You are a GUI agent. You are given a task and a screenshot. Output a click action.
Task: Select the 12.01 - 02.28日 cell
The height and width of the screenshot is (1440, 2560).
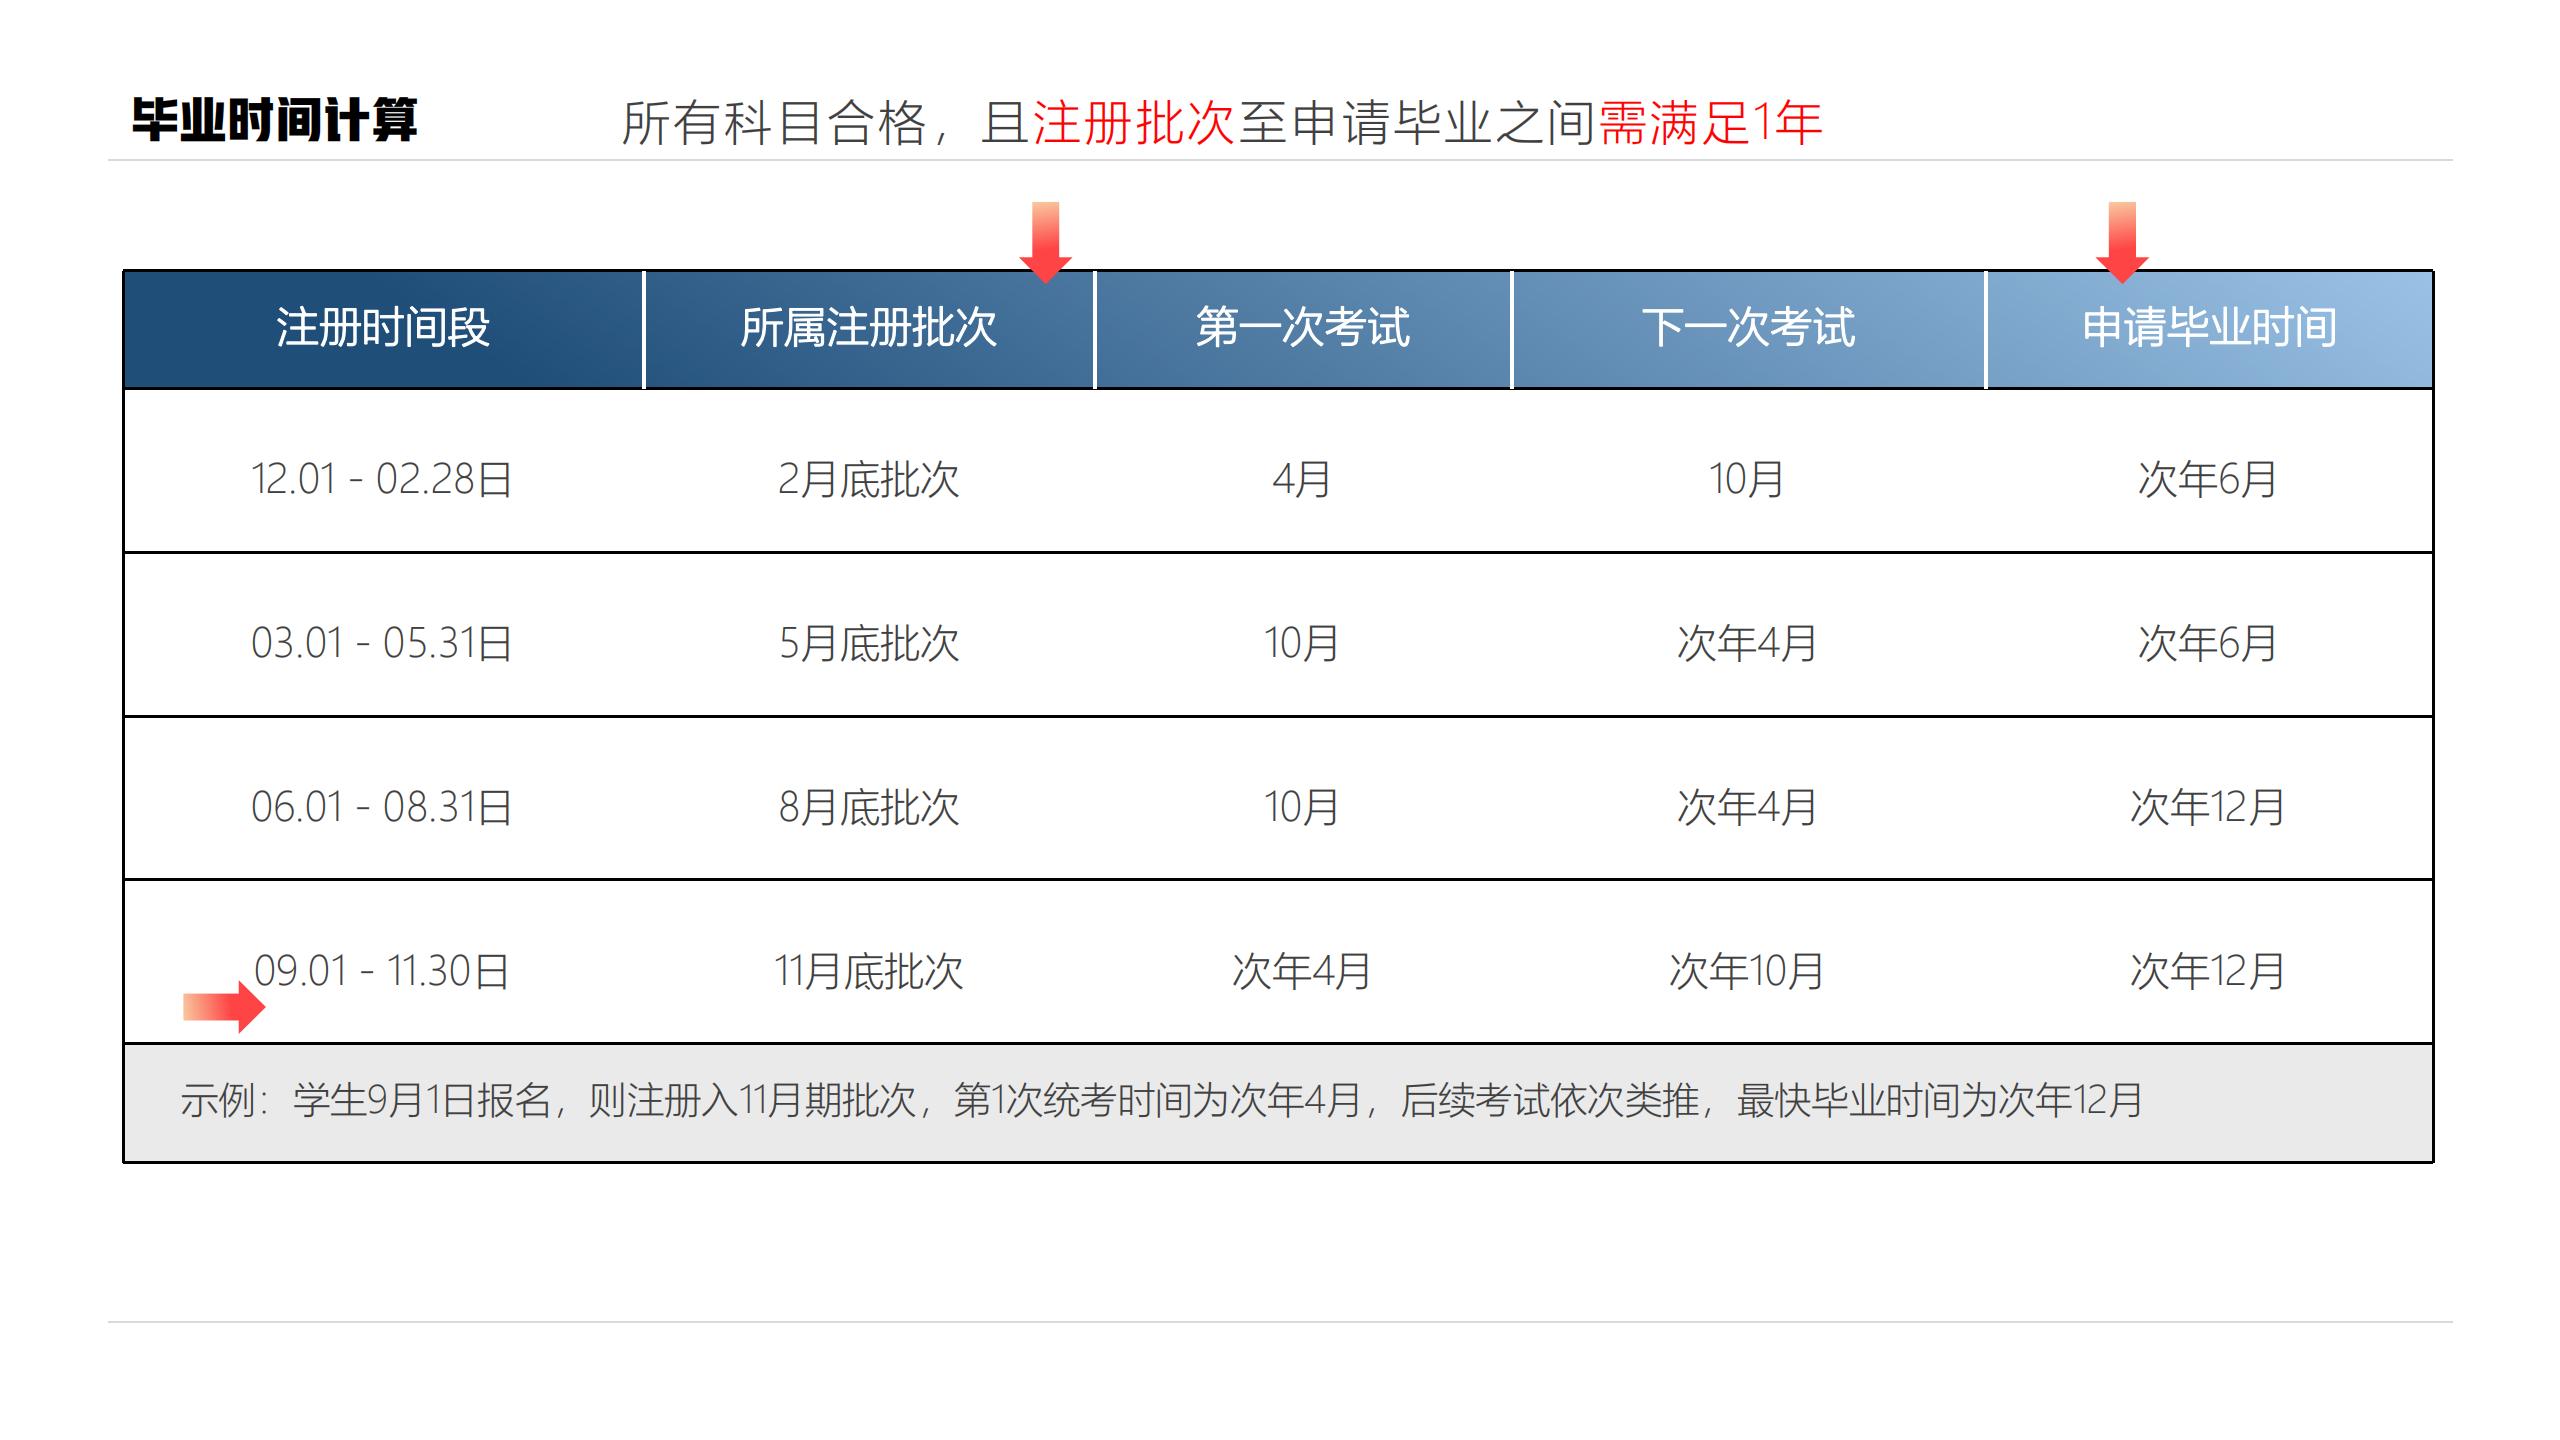point(382,479)
